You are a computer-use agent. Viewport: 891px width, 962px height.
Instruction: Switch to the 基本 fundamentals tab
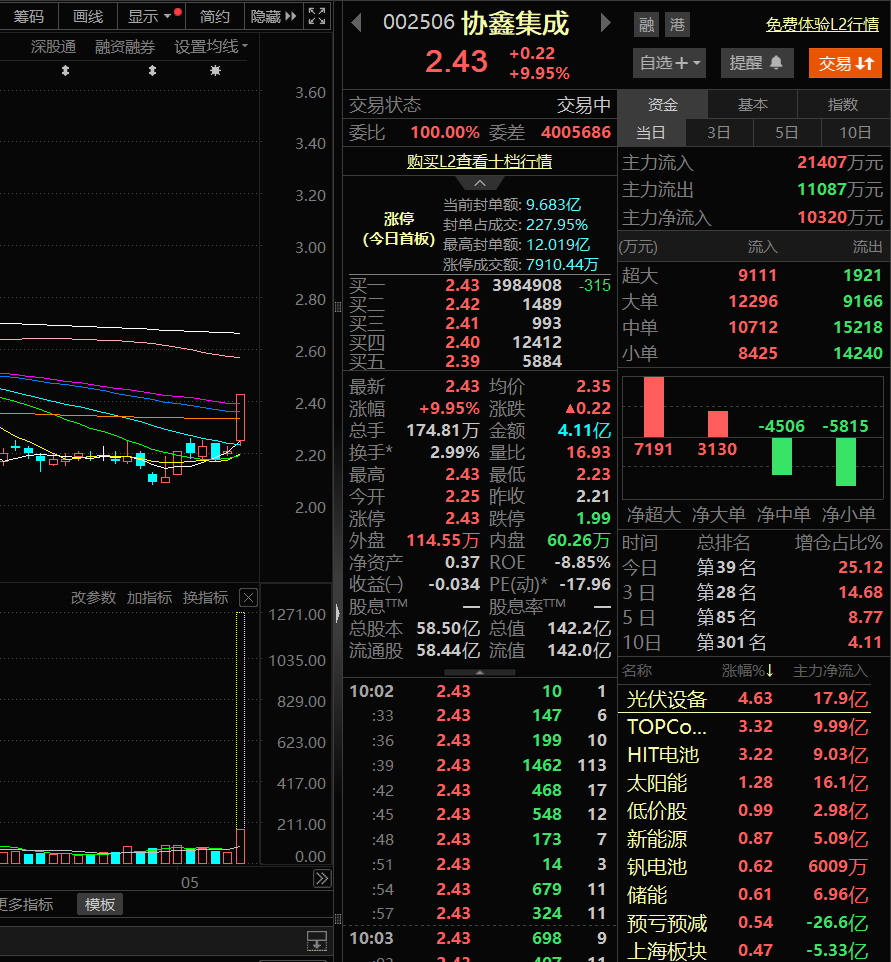coord(753,104)
